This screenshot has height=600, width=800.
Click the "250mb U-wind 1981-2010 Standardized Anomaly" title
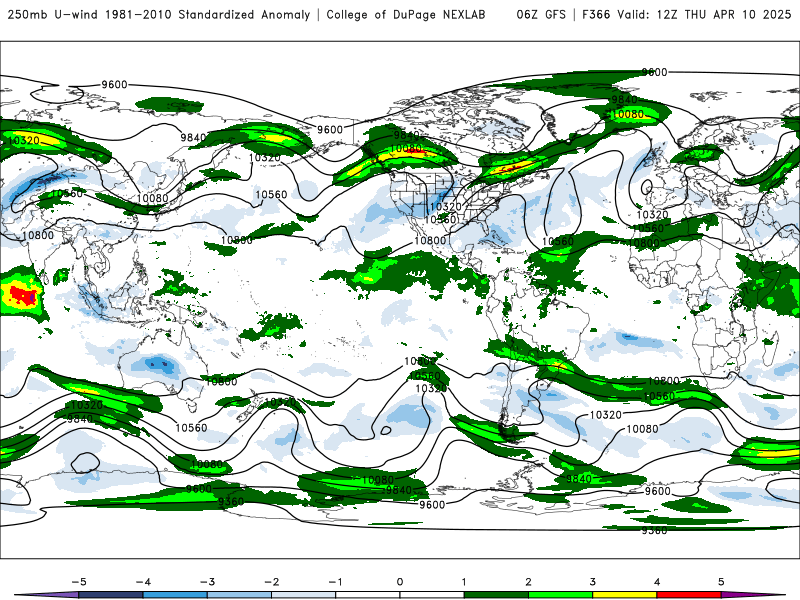[x=159, y=15]
